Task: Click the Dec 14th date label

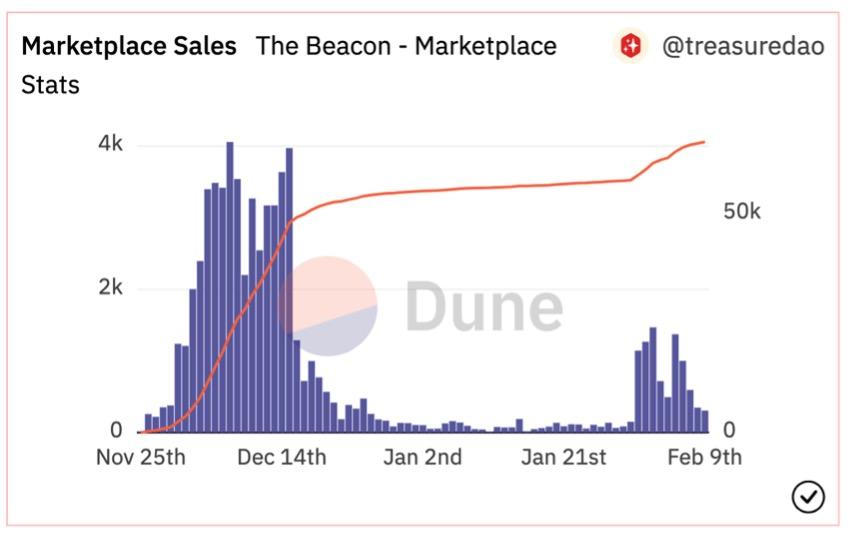Action: pos(281,458)
